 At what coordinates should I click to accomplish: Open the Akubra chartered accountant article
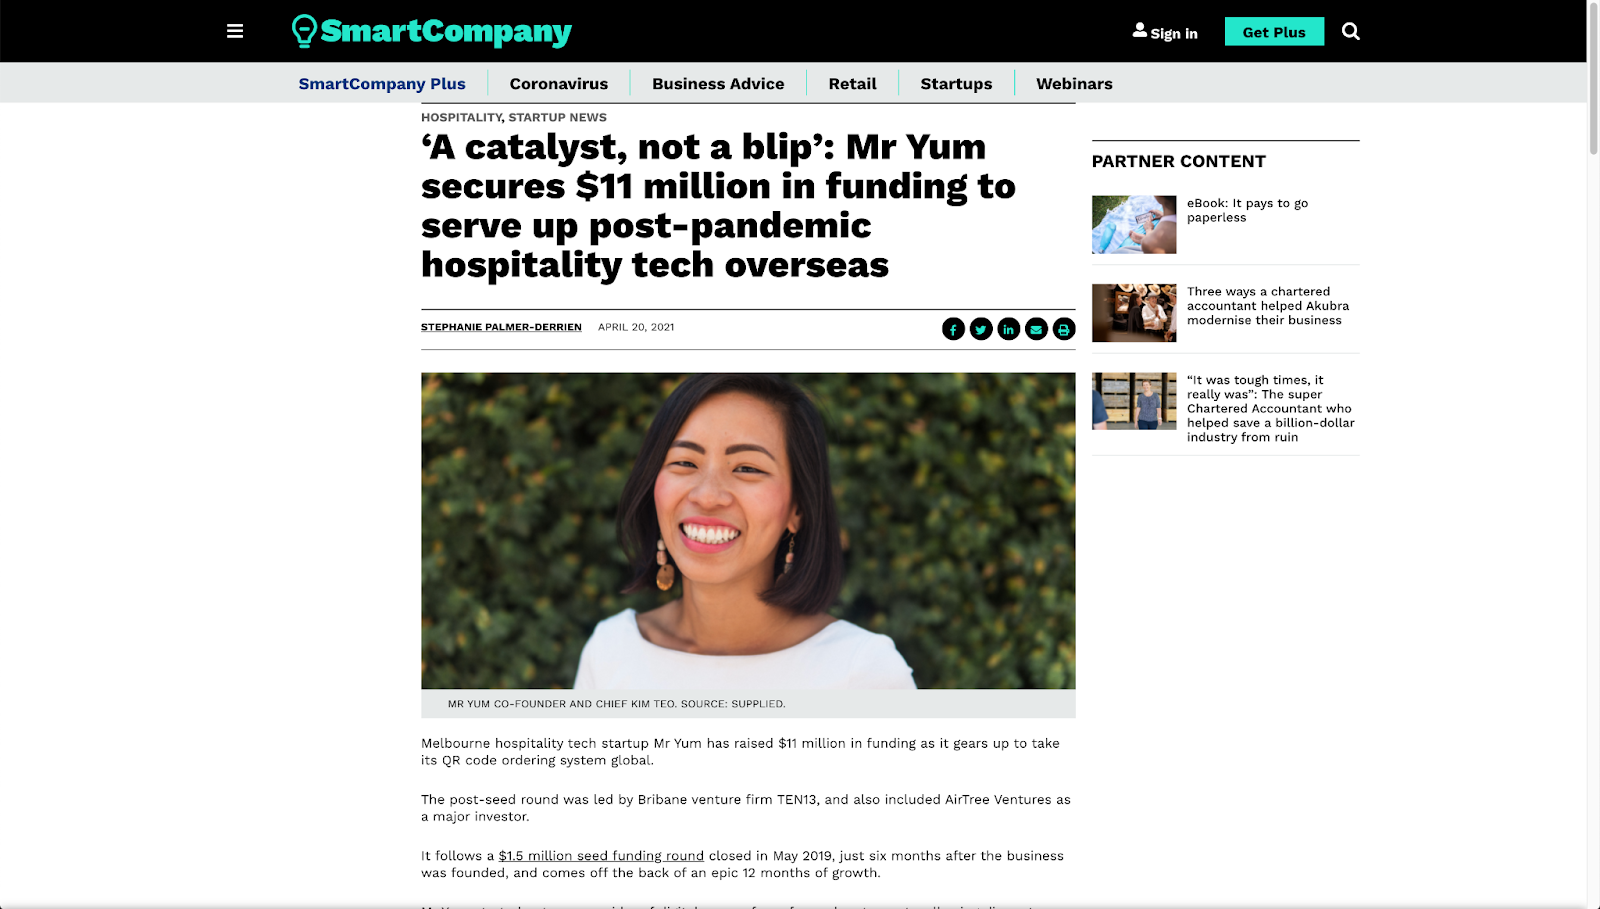(1268, 306)
